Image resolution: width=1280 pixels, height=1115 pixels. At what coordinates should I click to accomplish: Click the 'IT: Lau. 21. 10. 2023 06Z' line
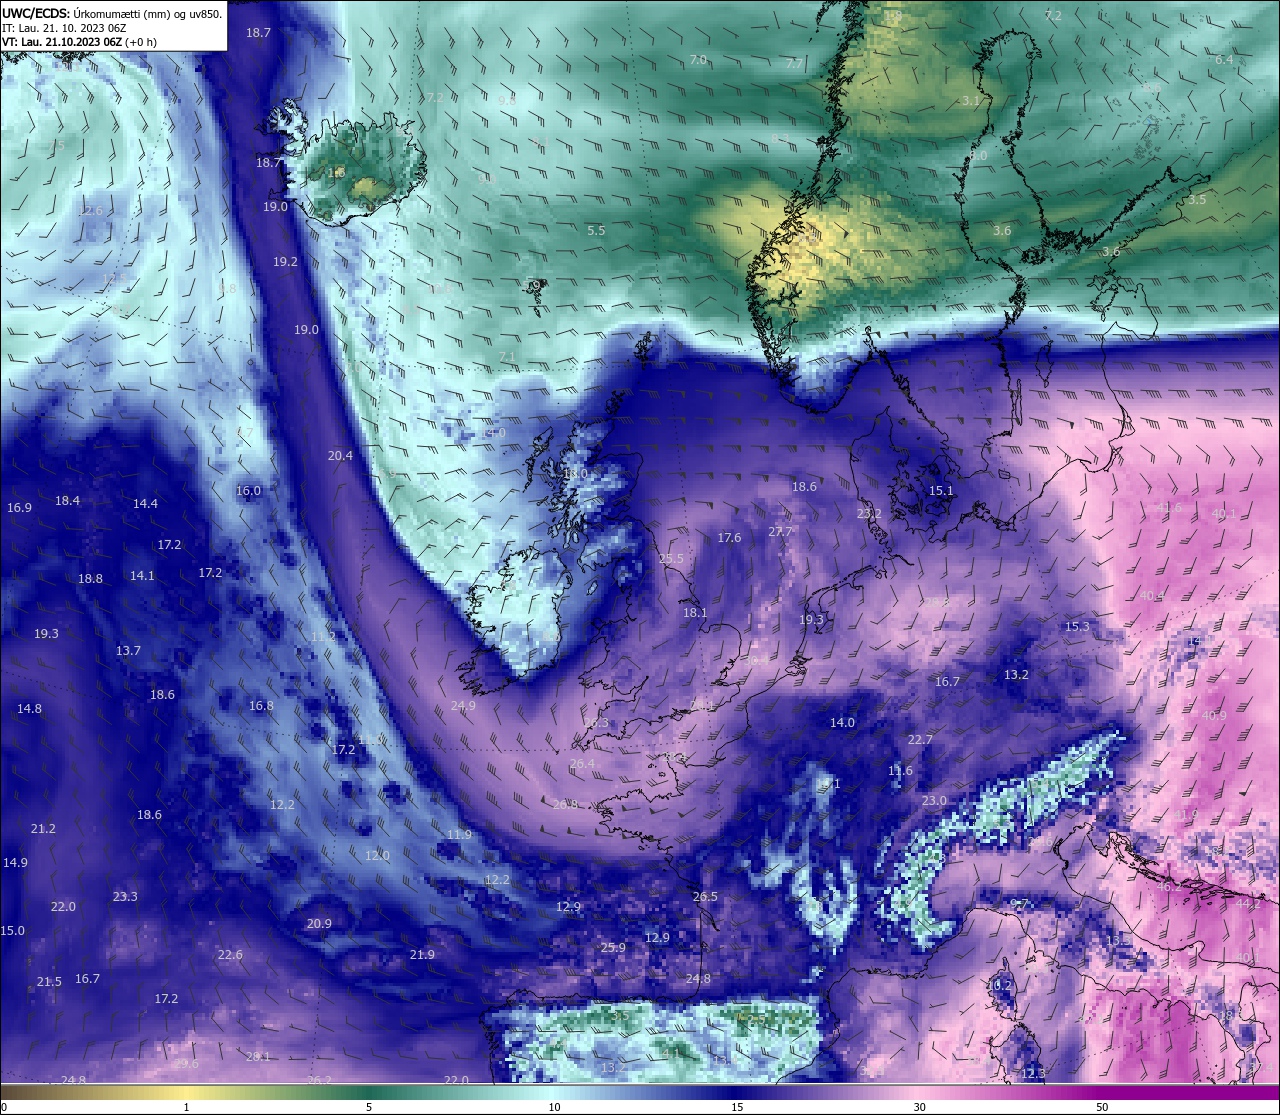pyautogui.click(x=64, y=28)
